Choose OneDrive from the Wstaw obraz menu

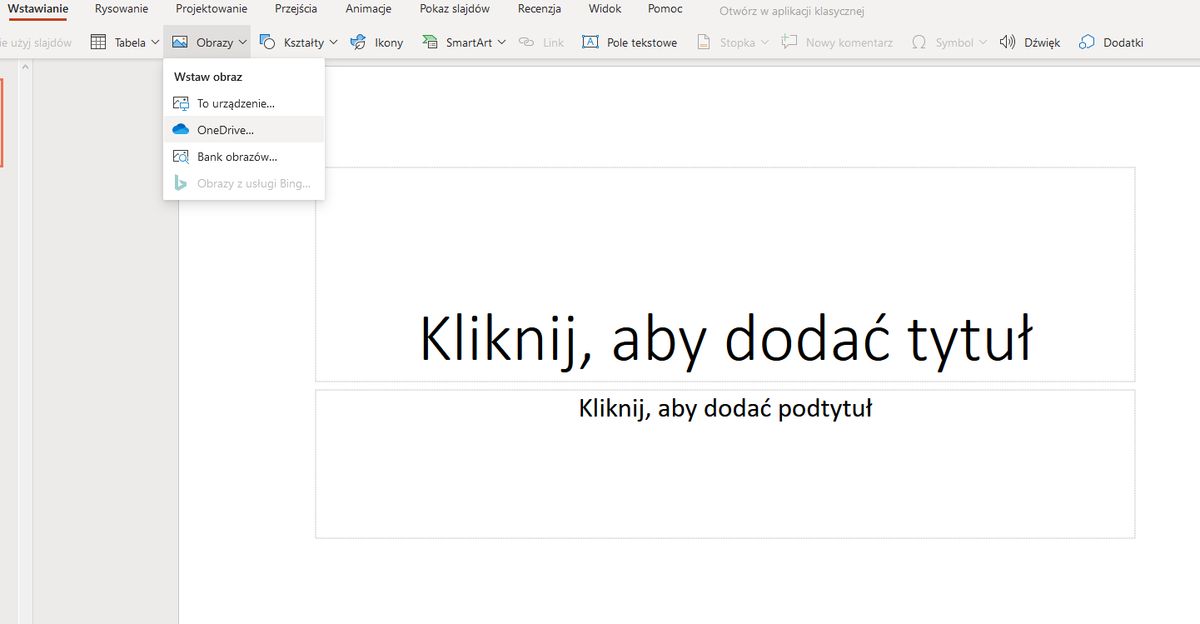(224, 129)
